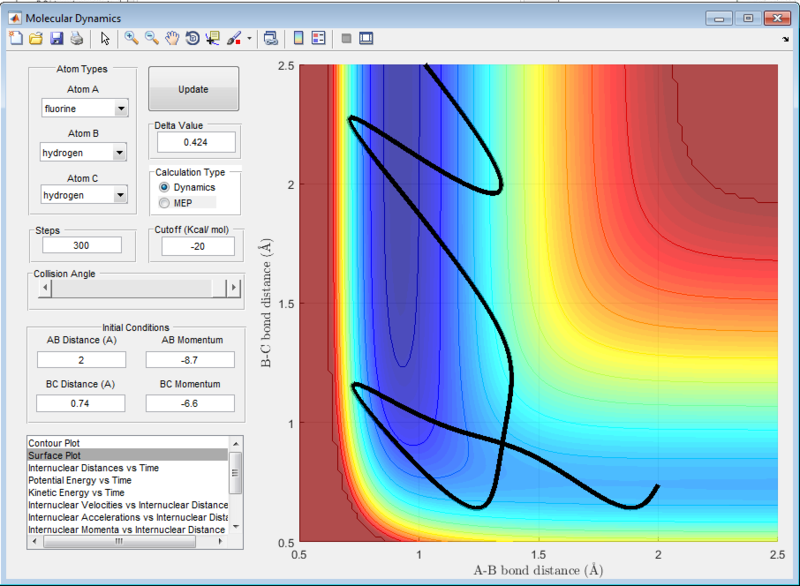Edit the Delta Value field
The image size is (800, 586).
pyautogui.click(x=196, y=141)
